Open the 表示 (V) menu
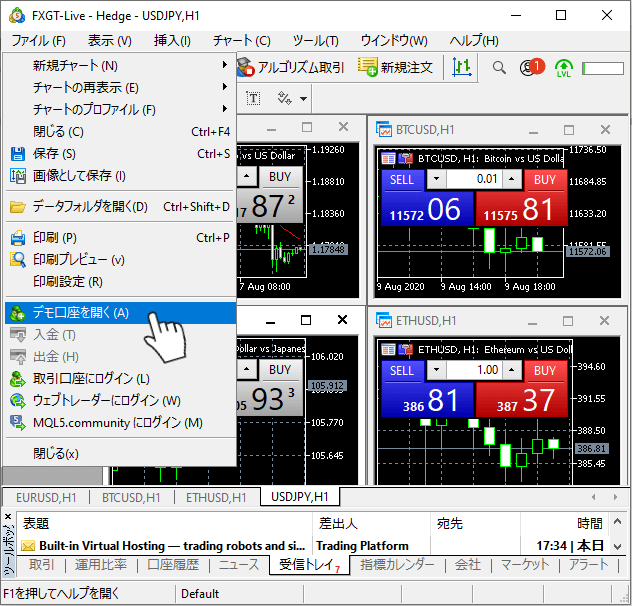The height and width of the screenshot is (606, 632). tap(110, 41)
